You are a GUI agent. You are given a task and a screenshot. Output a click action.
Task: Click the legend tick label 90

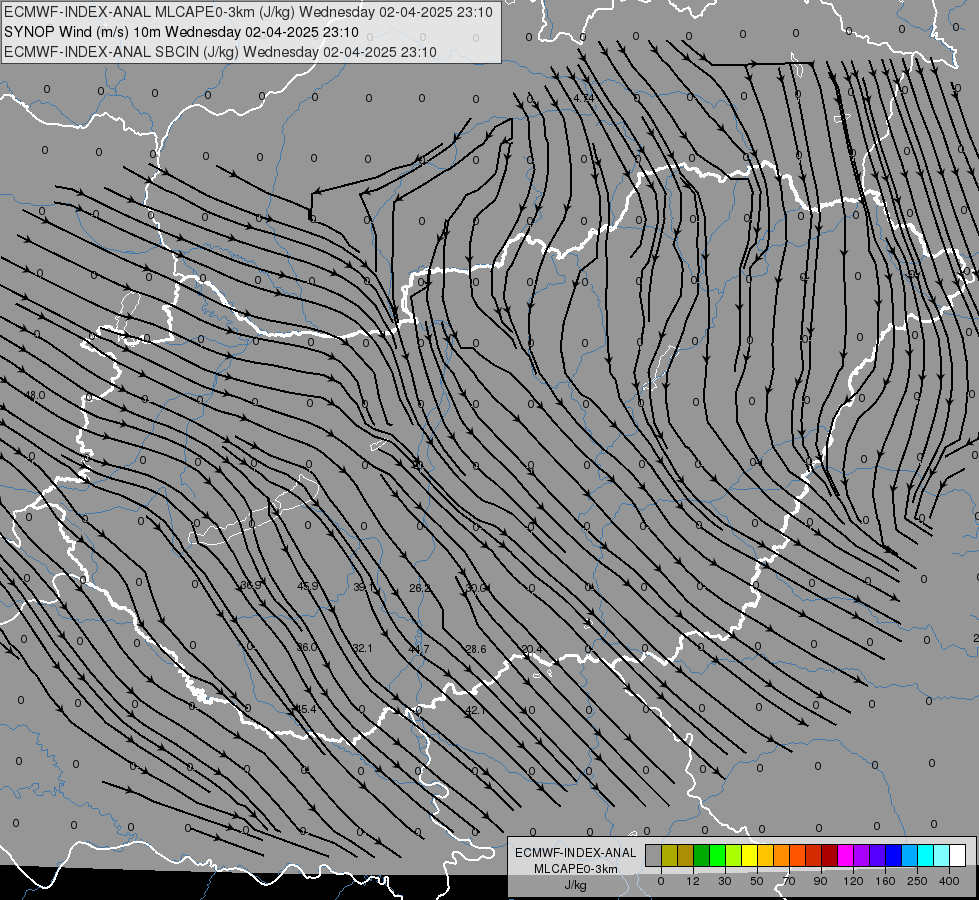pyautogui.click(x=820, y=881)
